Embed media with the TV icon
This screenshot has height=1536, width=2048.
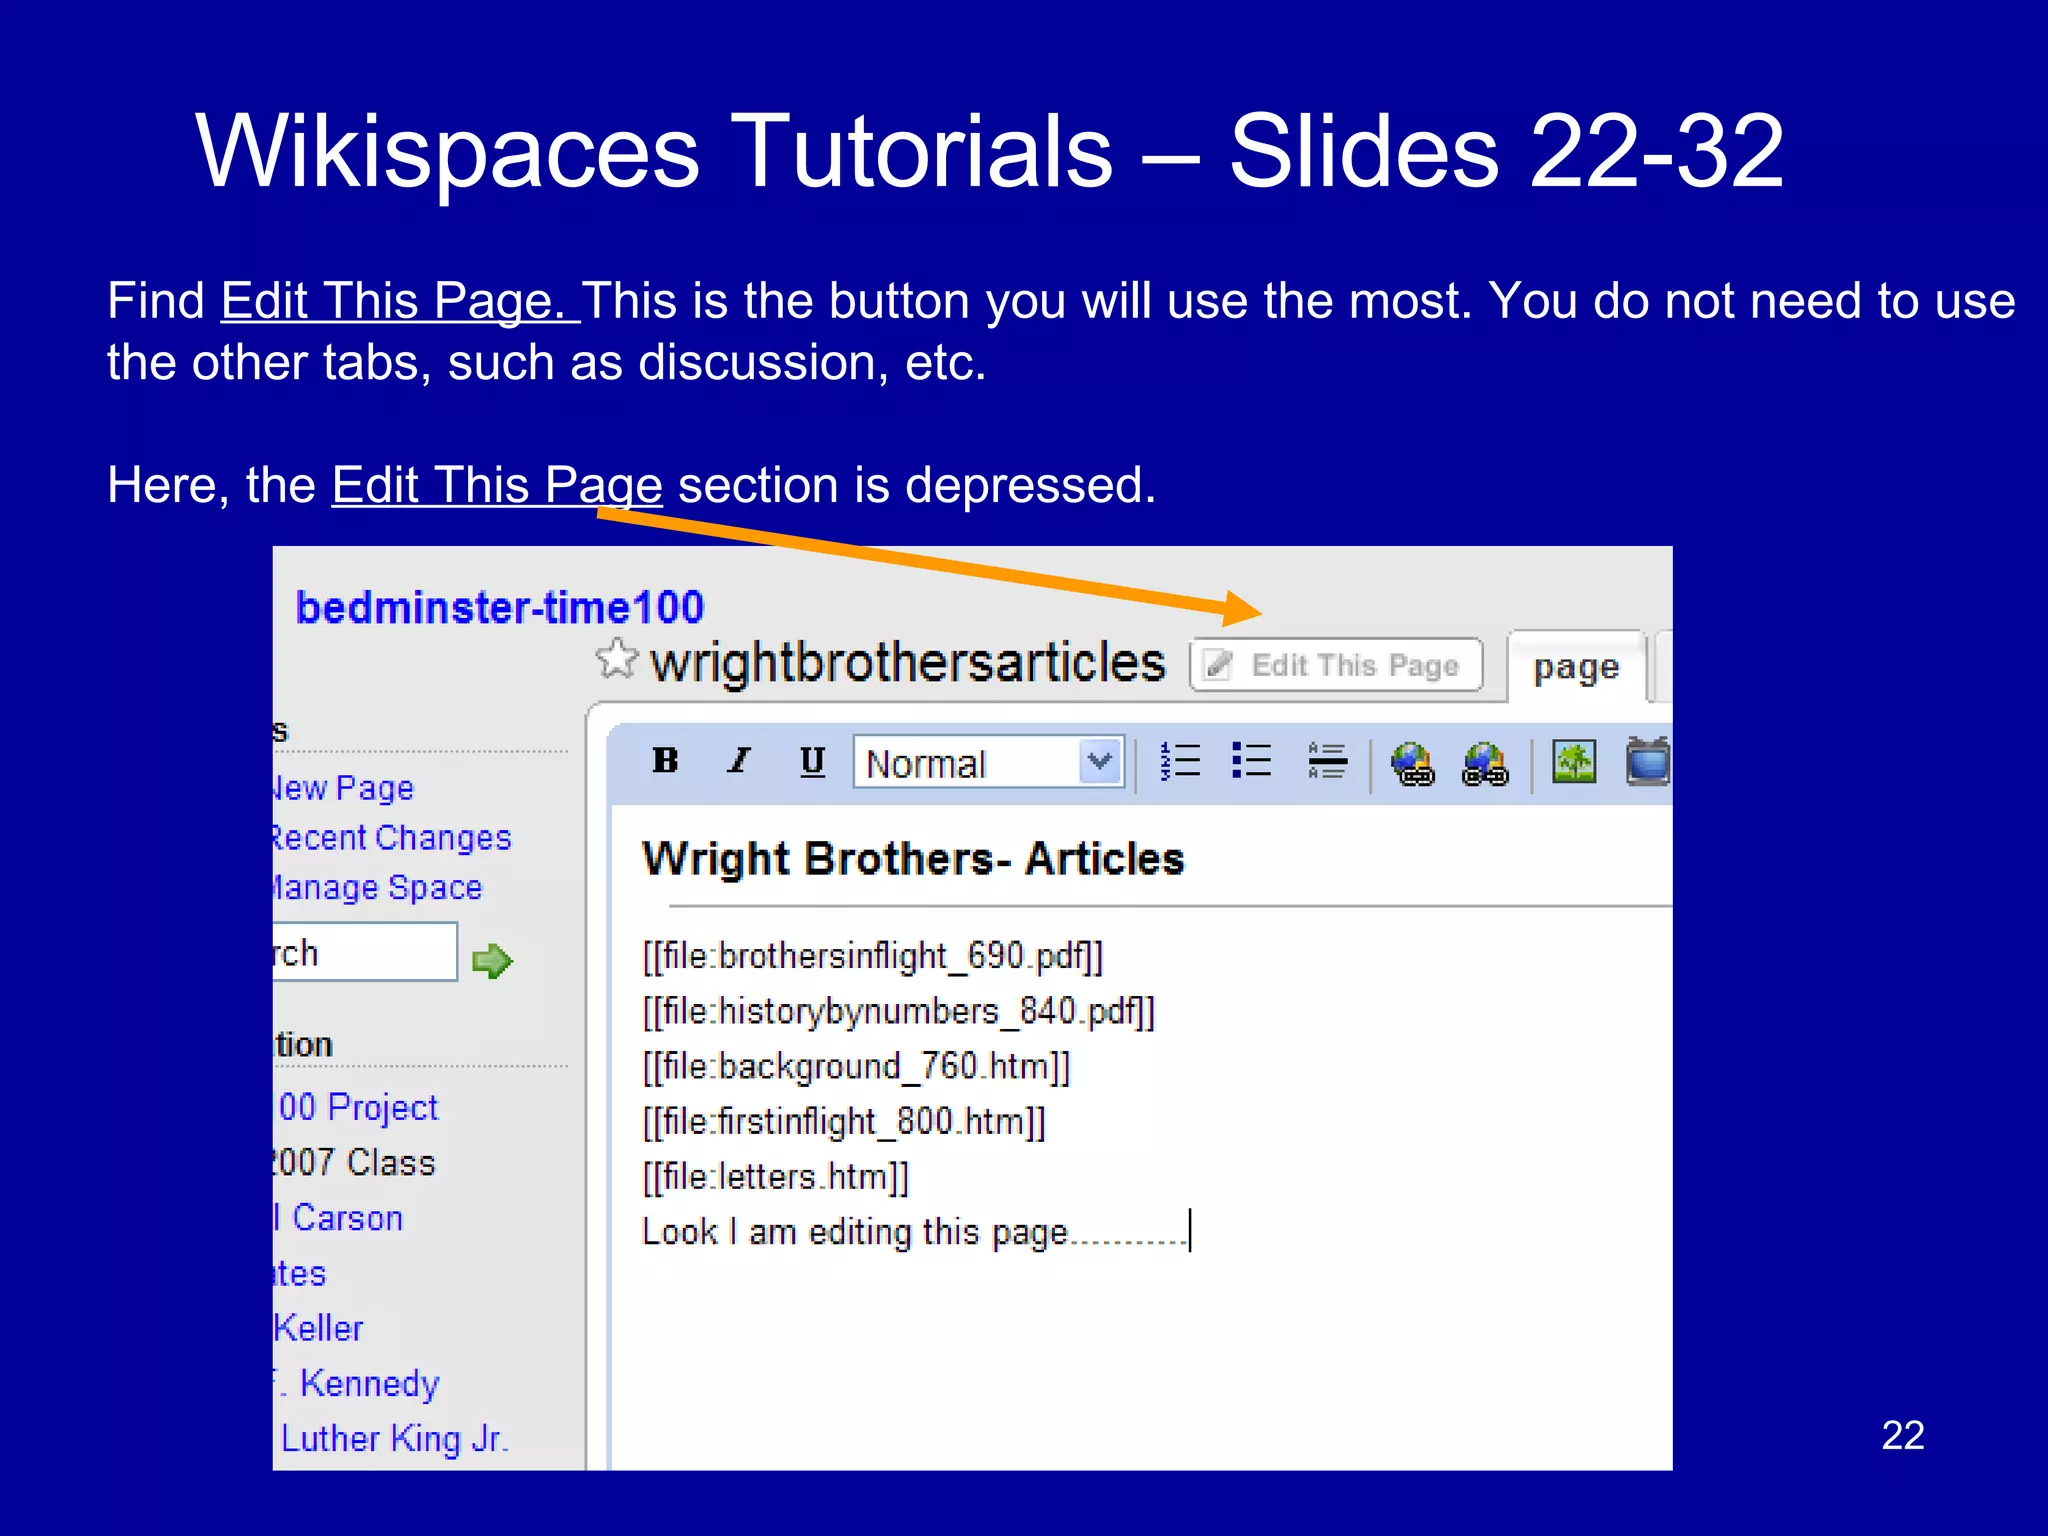tap(1649, 762)
